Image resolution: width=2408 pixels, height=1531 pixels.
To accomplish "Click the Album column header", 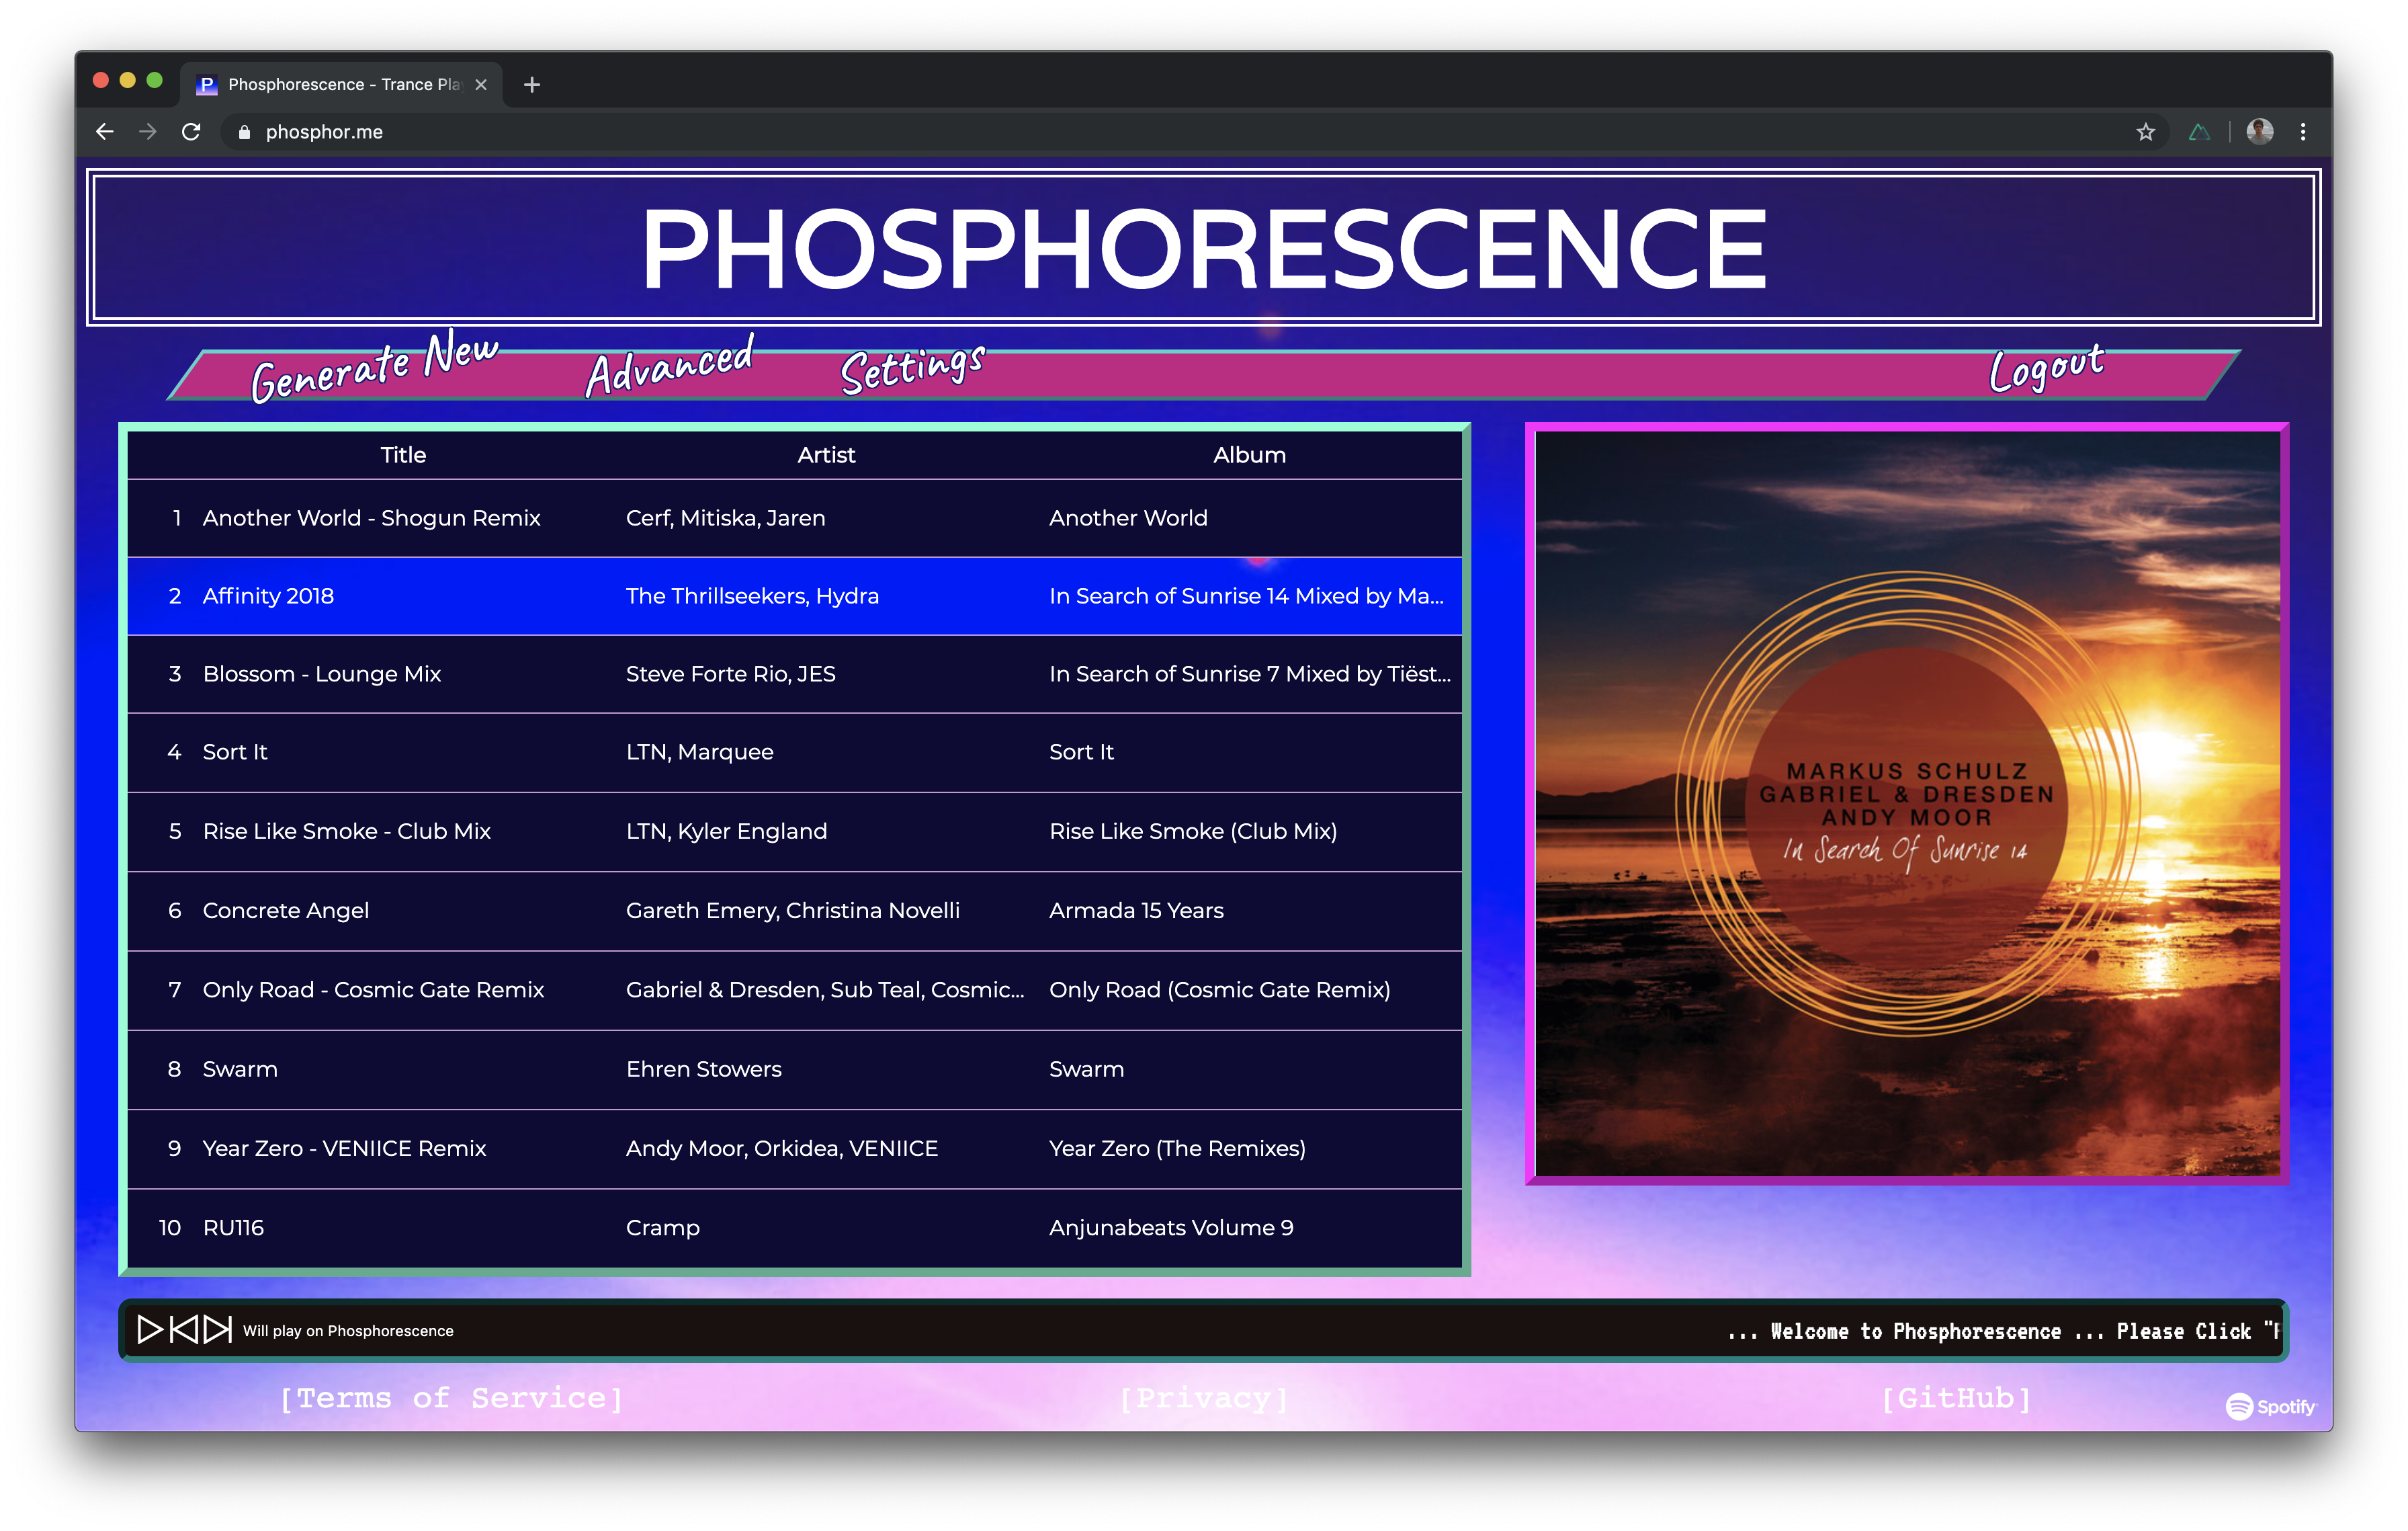I will click(1249, 455).
